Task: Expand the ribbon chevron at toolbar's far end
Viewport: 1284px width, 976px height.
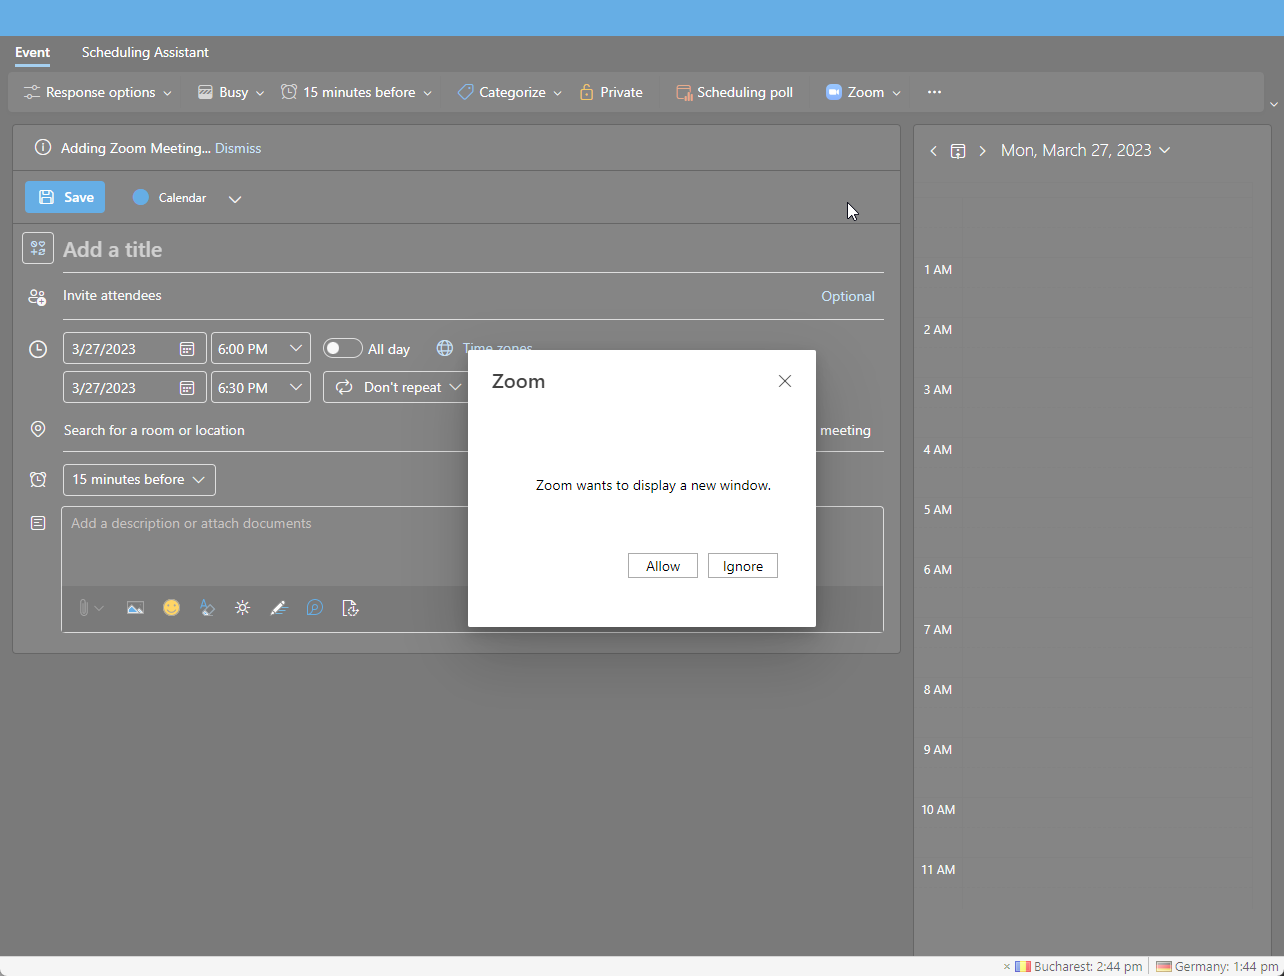Action: (x=1274, y=104)
